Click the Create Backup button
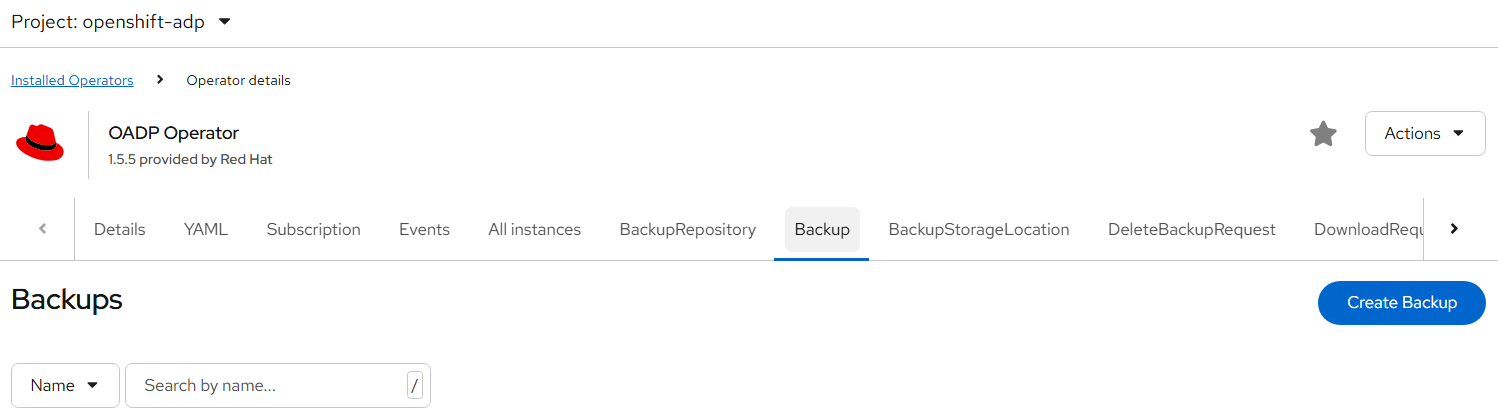This screenshot has width=1498, height=415. [1401, 303]
